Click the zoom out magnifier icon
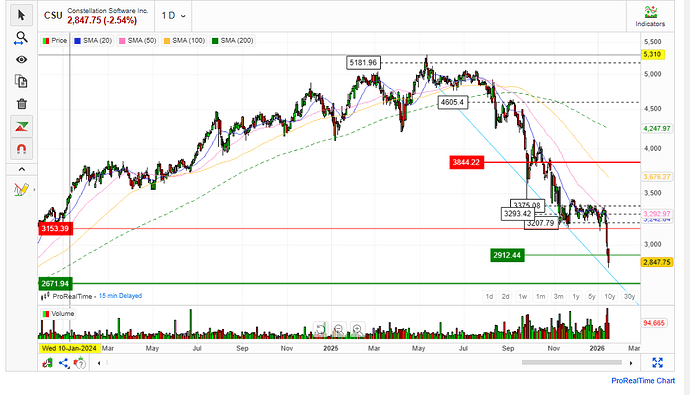 click(x=339, y=329)
